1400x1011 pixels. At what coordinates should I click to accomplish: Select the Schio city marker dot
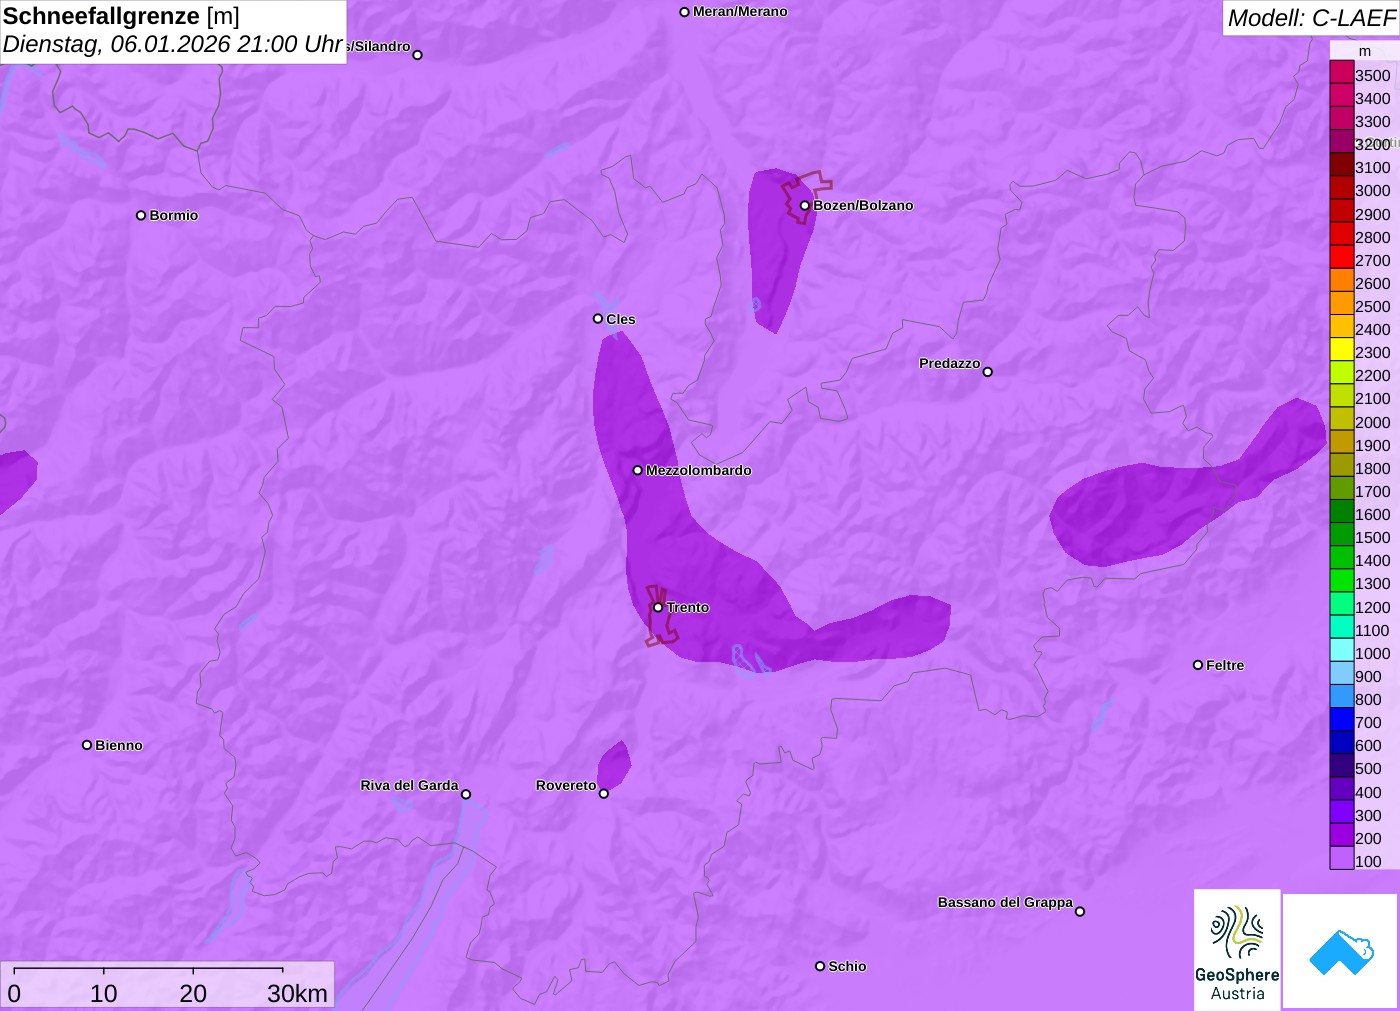click(820, 966)
